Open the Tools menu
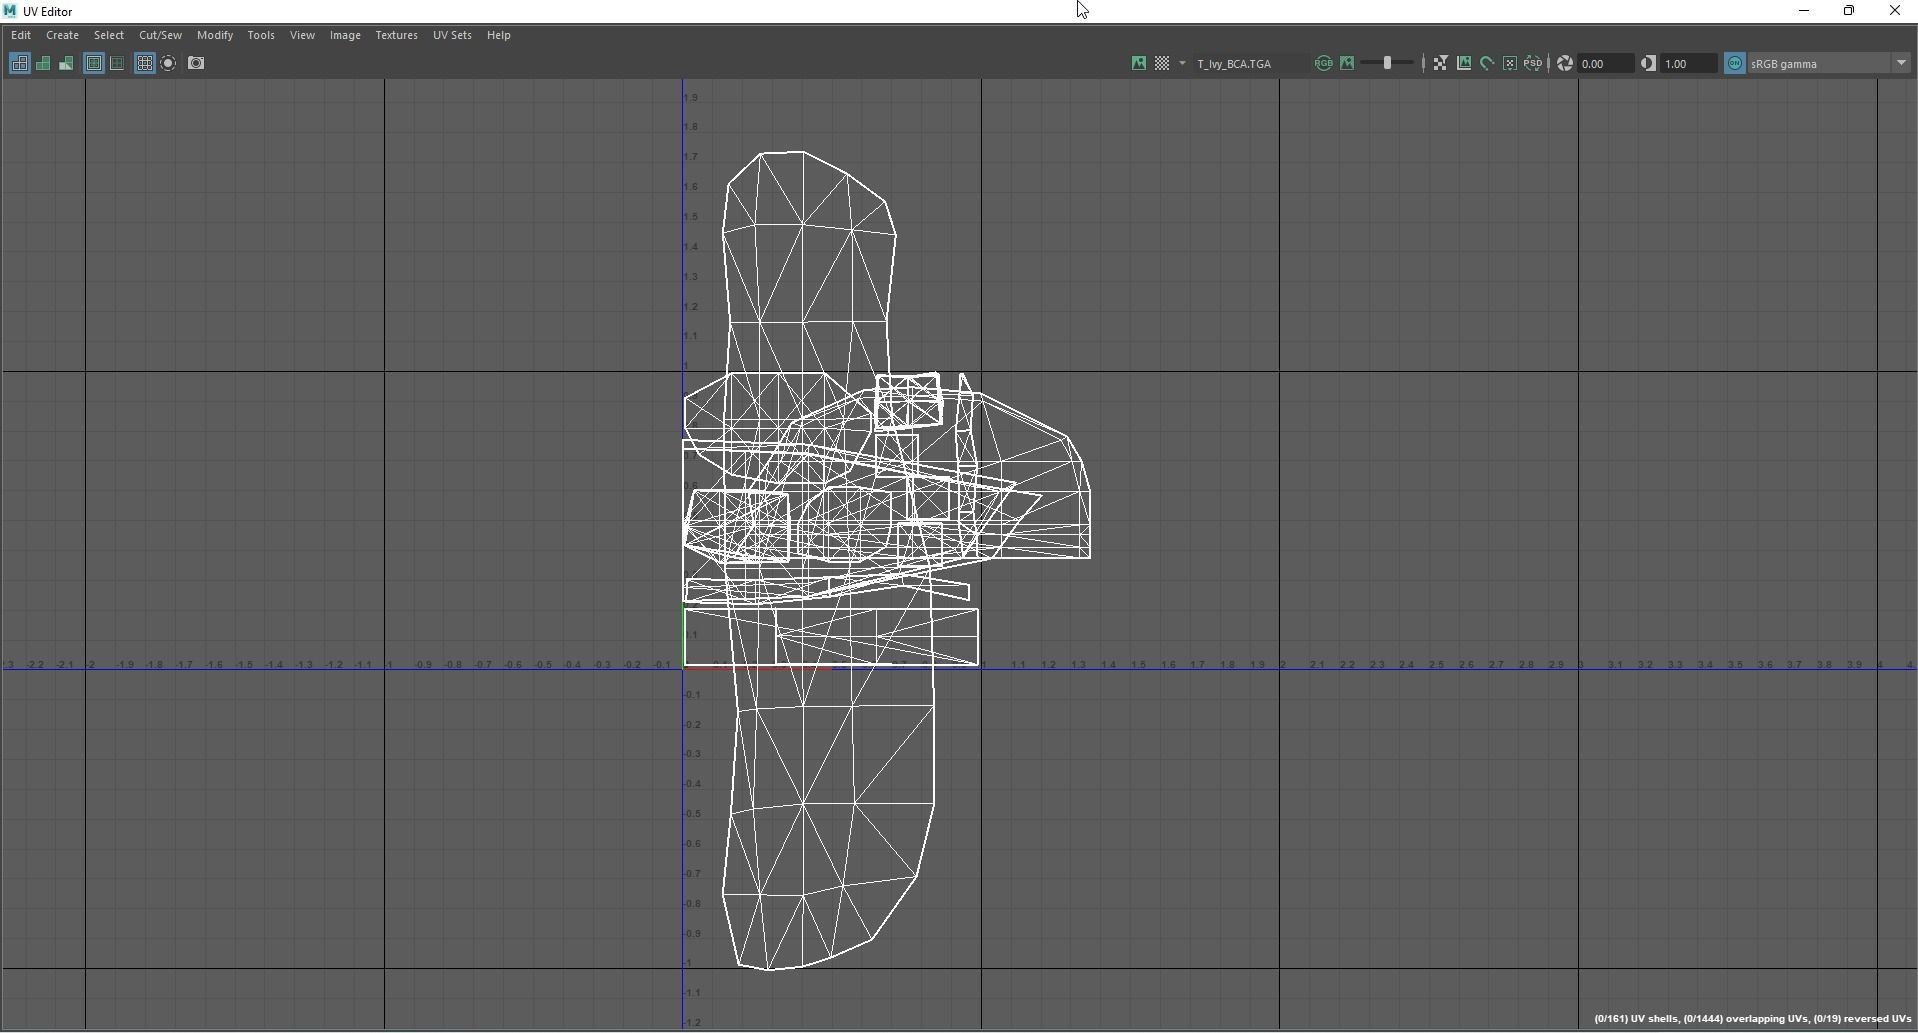This screenshot has width=1918, height=1033. tap(261, 35)
